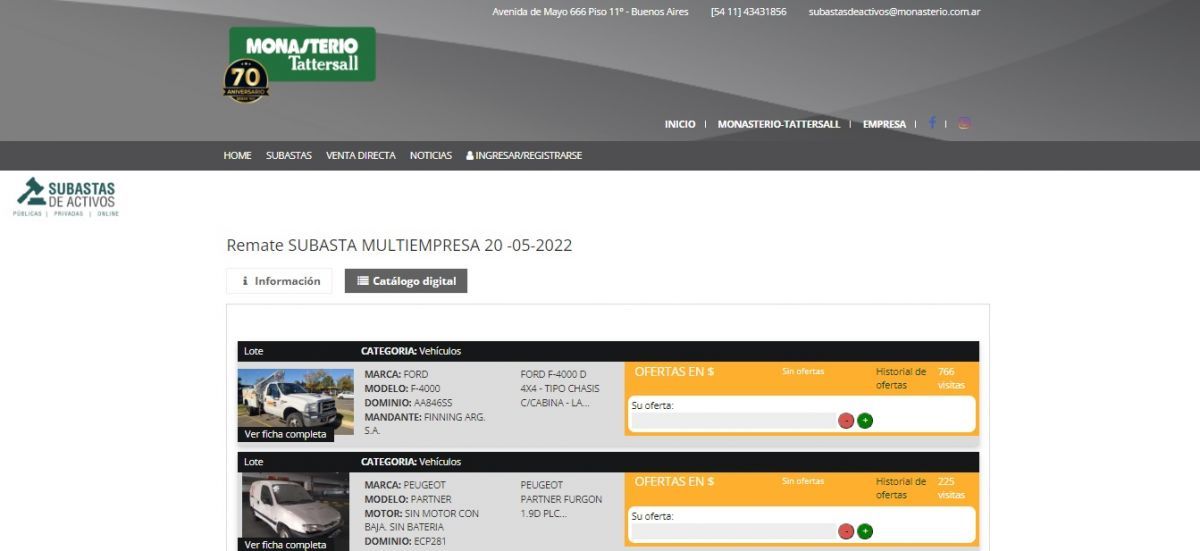
Task: Open SUBASTAS menu item
Action: pos(289,156)
